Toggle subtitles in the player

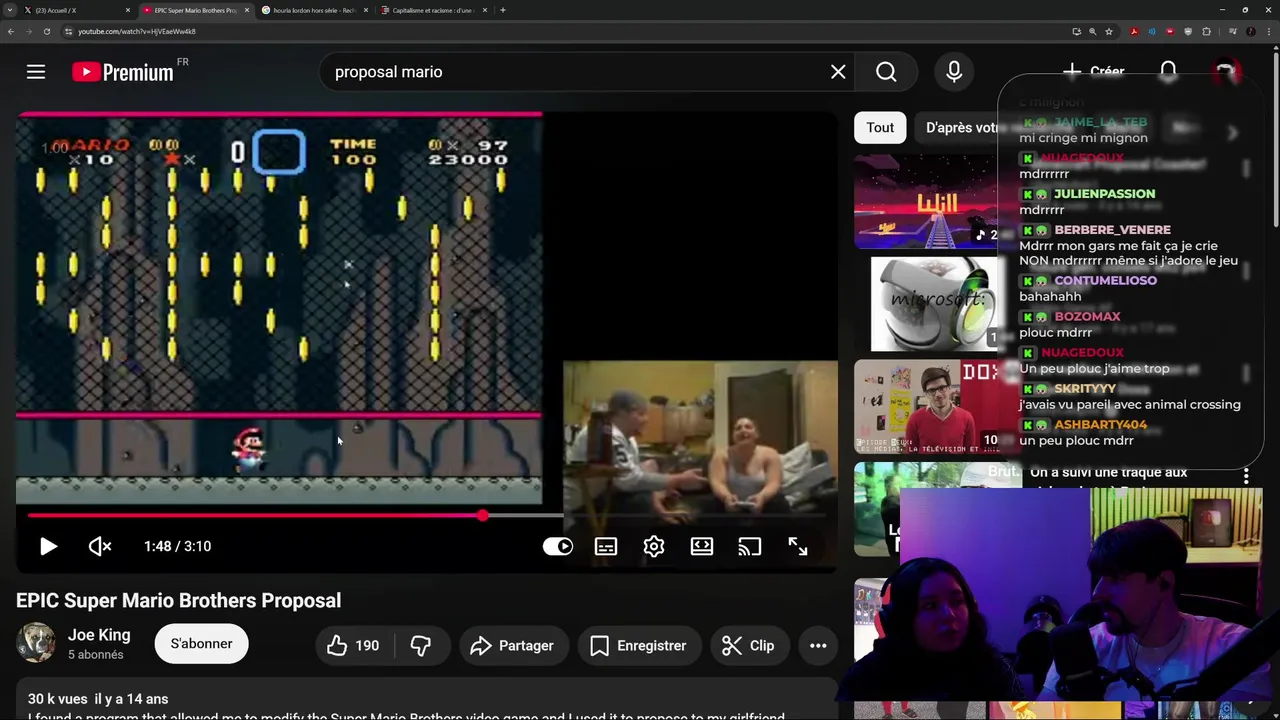click(606, 546)
